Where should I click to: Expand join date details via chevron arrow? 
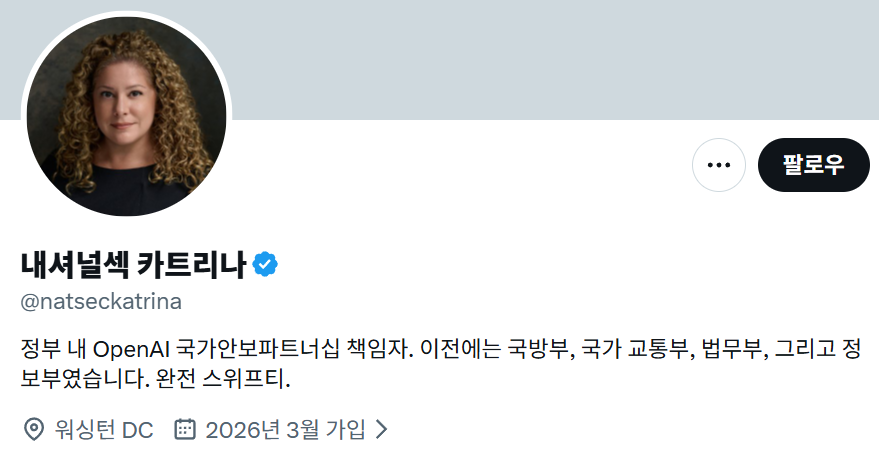[381, 429]
